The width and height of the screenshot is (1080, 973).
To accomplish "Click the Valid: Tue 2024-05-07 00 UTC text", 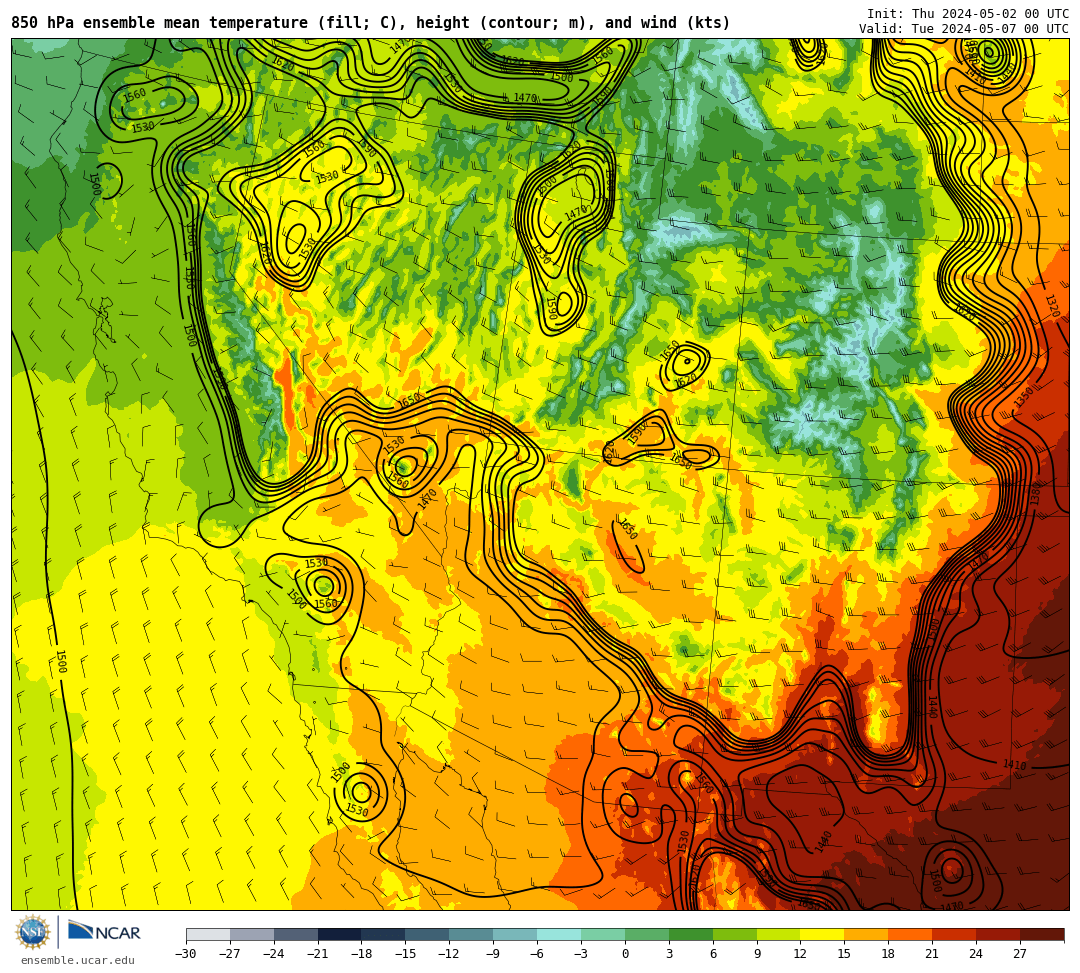I will tap(964, 29).
